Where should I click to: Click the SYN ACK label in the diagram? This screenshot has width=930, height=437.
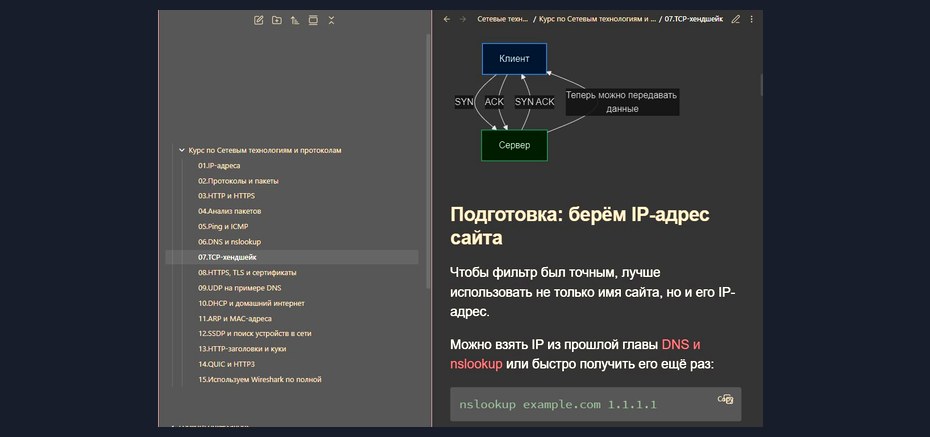click(534, 102)
